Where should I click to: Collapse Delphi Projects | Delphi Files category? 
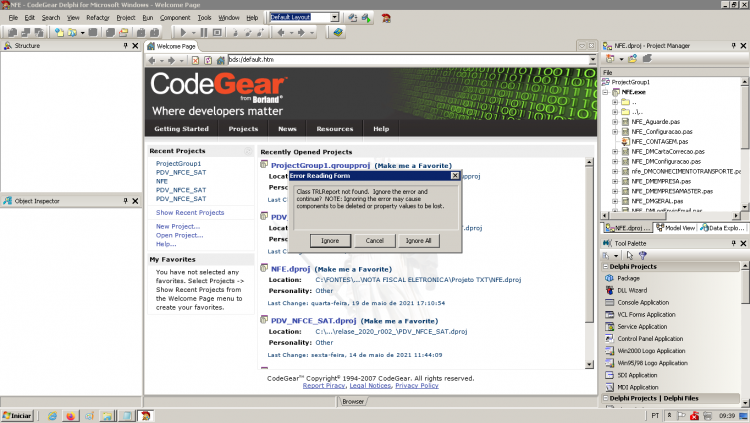click(606, 398)
